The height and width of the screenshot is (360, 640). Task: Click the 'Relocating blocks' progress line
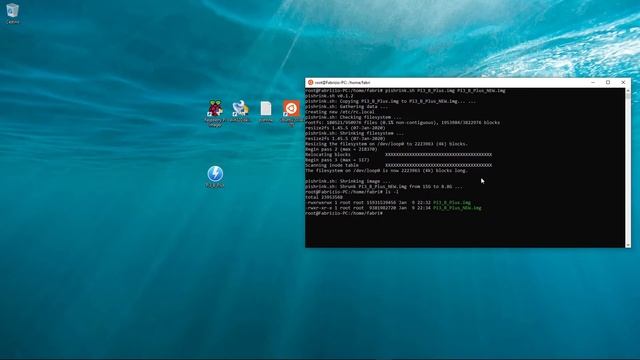pyautogui.click(x=398, y=155)
